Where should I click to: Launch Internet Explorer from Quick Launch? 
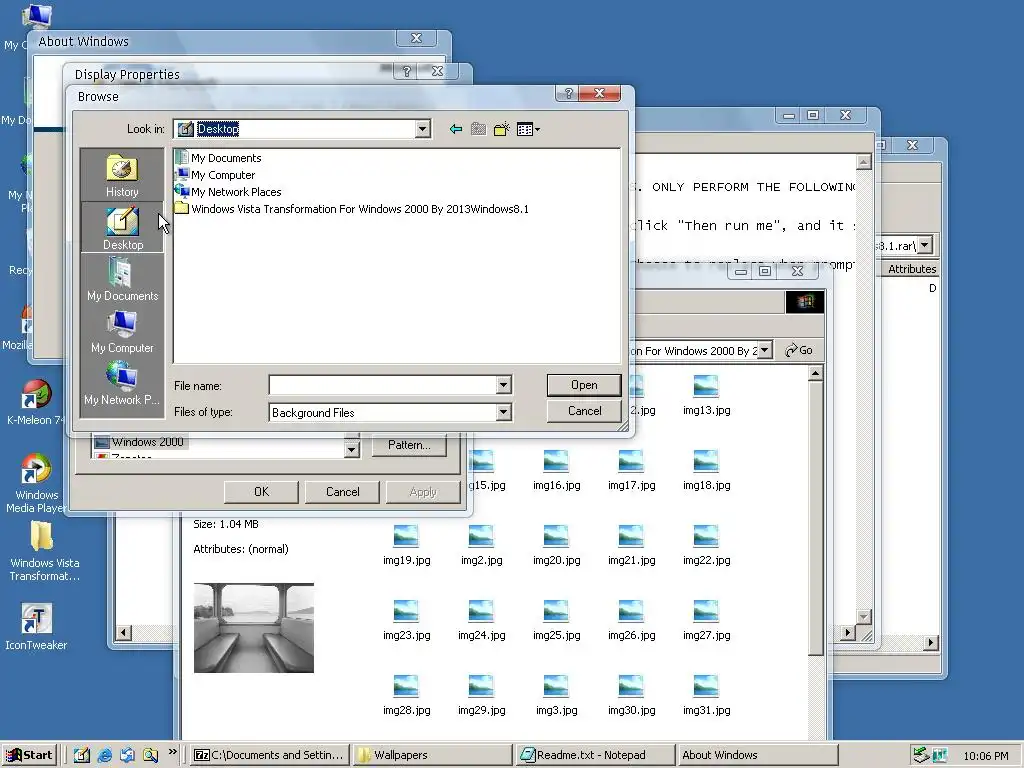coord(104,755)
